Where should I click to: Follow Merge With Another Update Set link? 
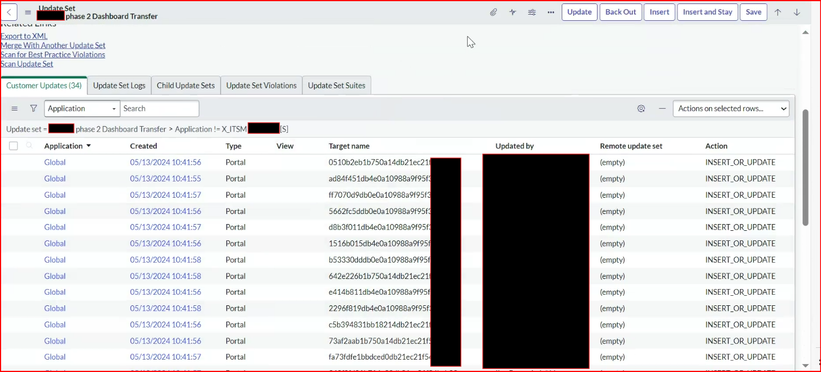(x=53, y=46)
